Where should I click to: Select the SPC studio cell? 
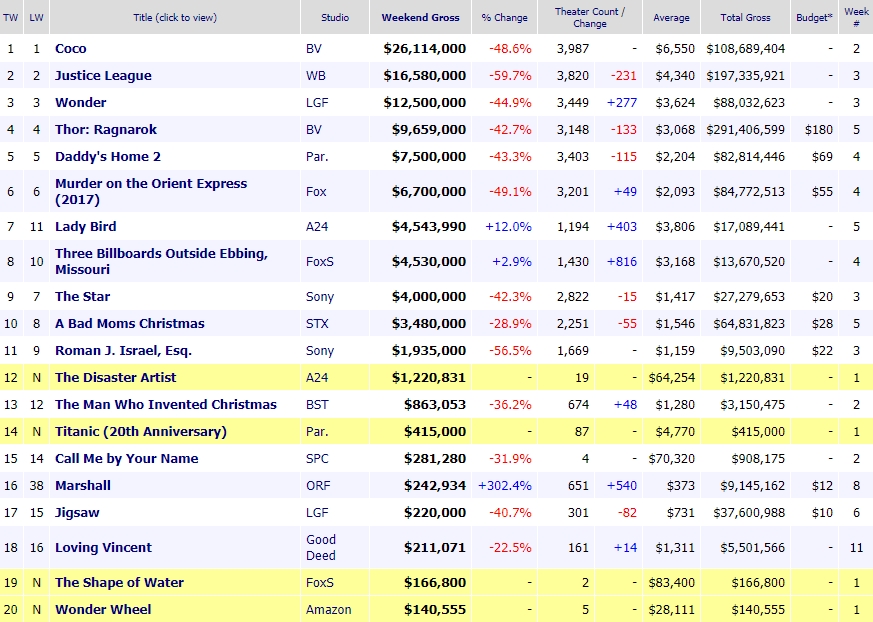pyautogui.click(x=317, y=459)
